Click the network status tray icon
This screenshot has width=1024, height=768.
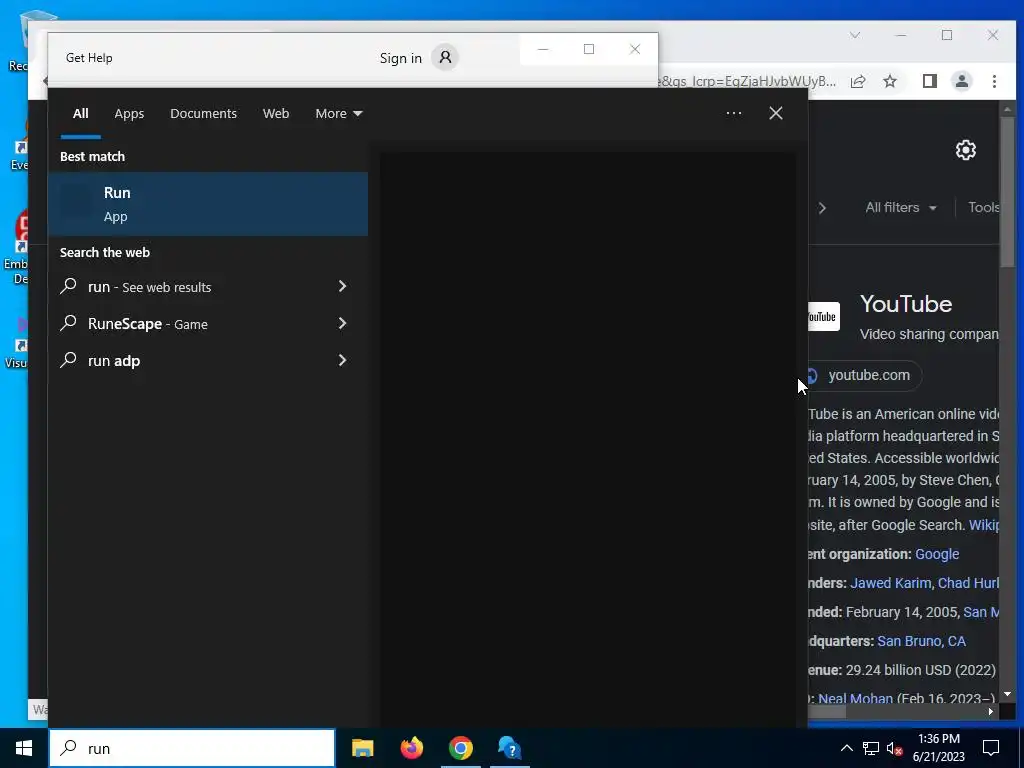[871, 748]
